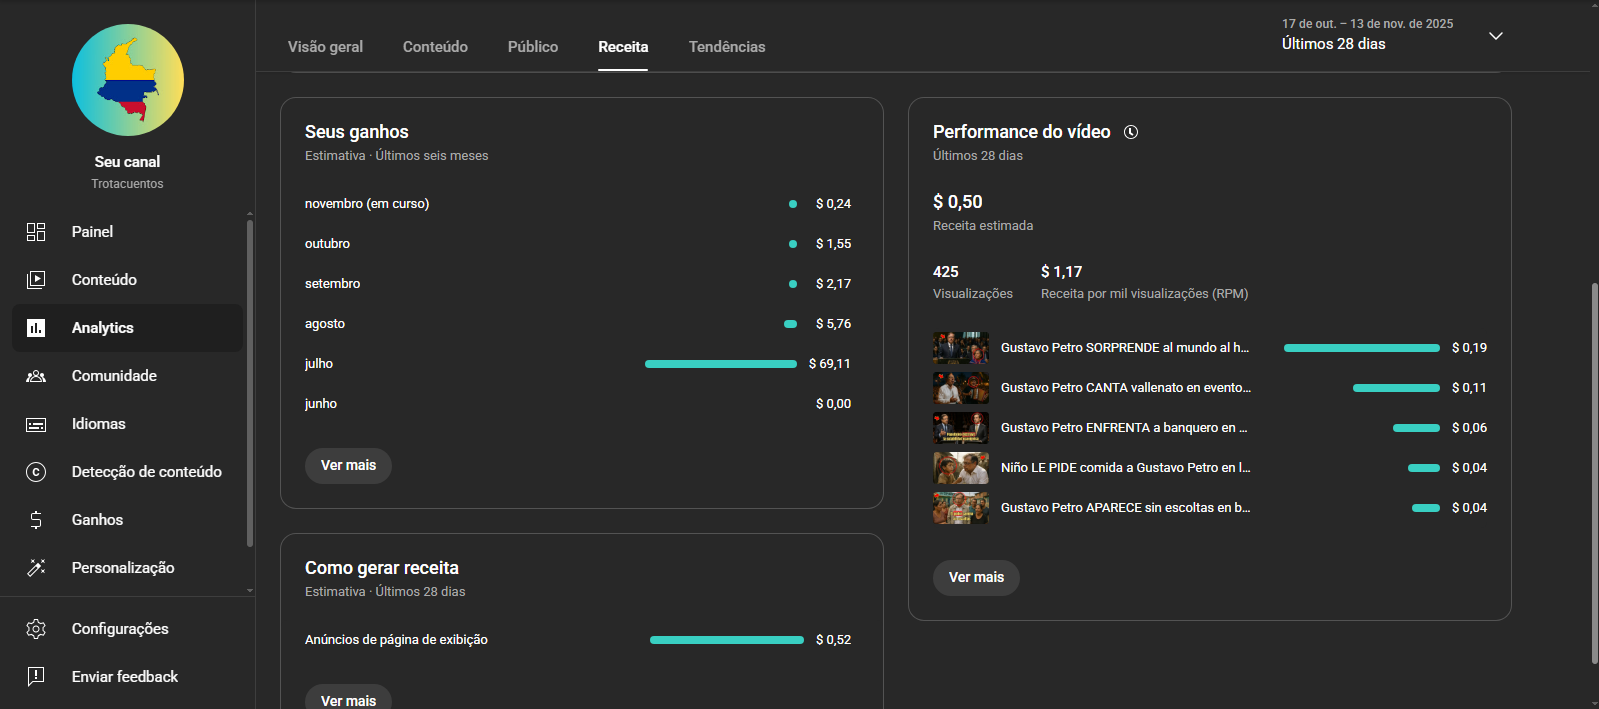Switch to the Público tab
Screen dimensions: 1599x709
coord(533,47)
